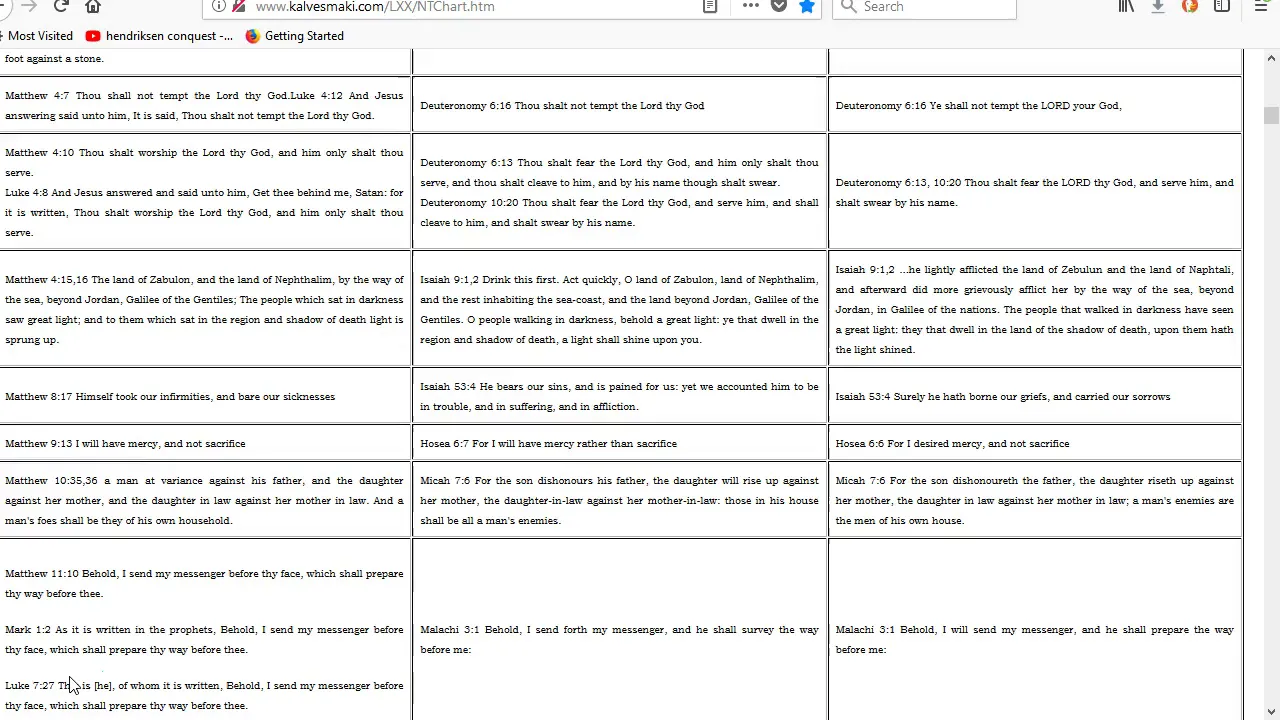
Task: Click Isaiah 9:1,2 'lightly afflicted' cell
Action: 1035,309
